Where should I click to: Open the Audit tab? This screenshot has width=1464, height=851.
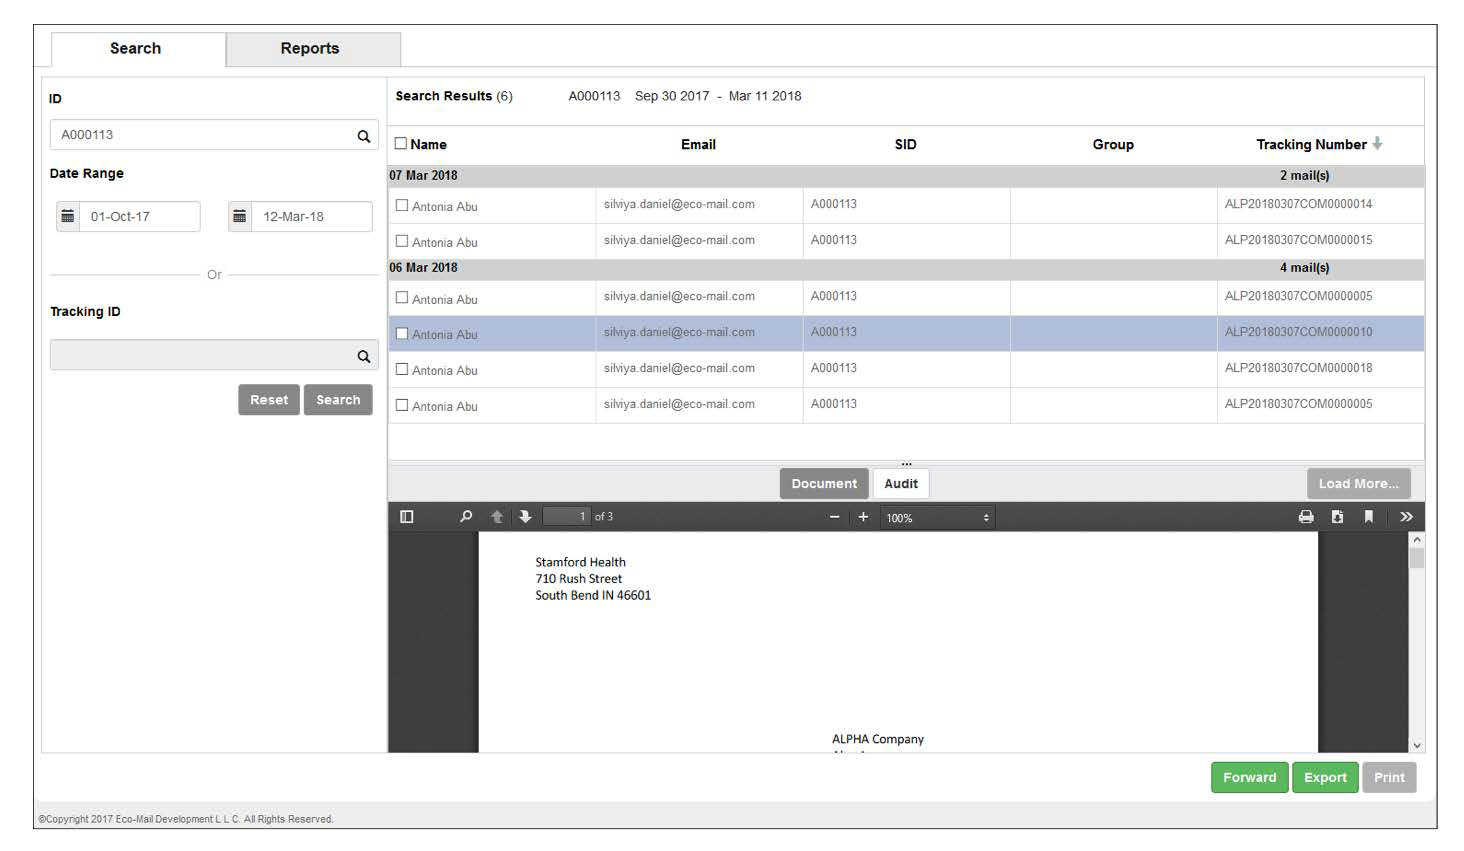pyautogui.click(x=901, y=484)
